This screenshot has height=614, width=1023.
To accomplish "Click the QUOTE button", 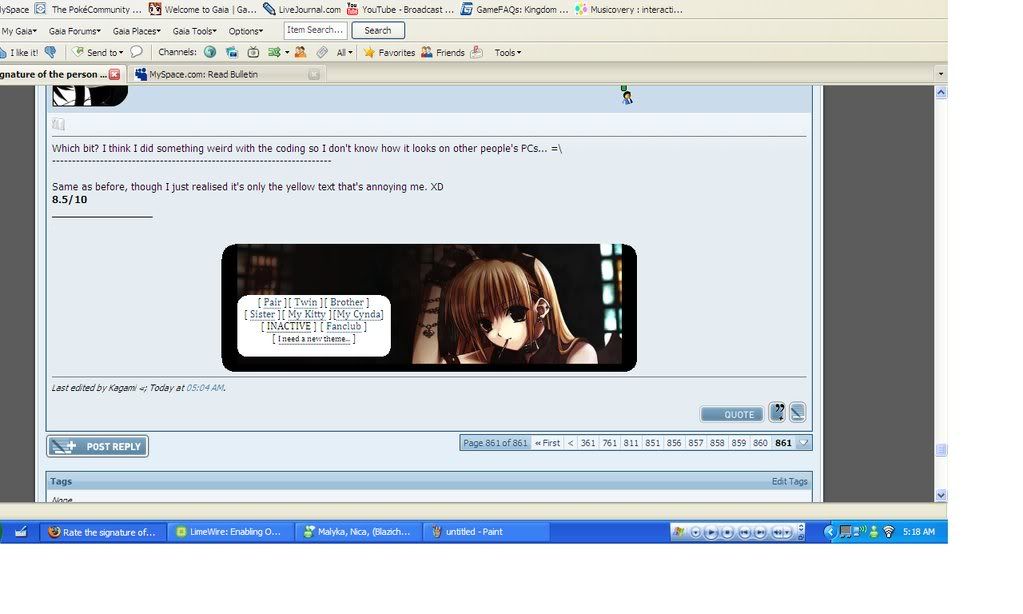I will [732, 414].
